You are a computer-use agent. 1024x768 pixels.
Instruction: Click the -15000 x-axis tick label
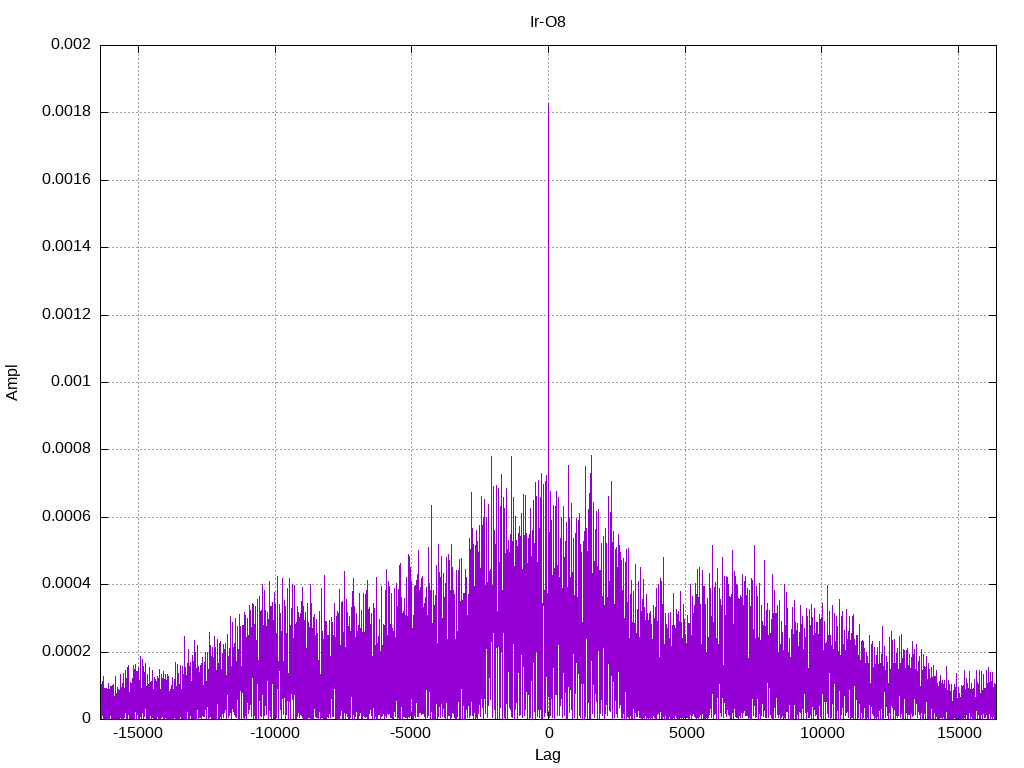[x=138, y=733]
